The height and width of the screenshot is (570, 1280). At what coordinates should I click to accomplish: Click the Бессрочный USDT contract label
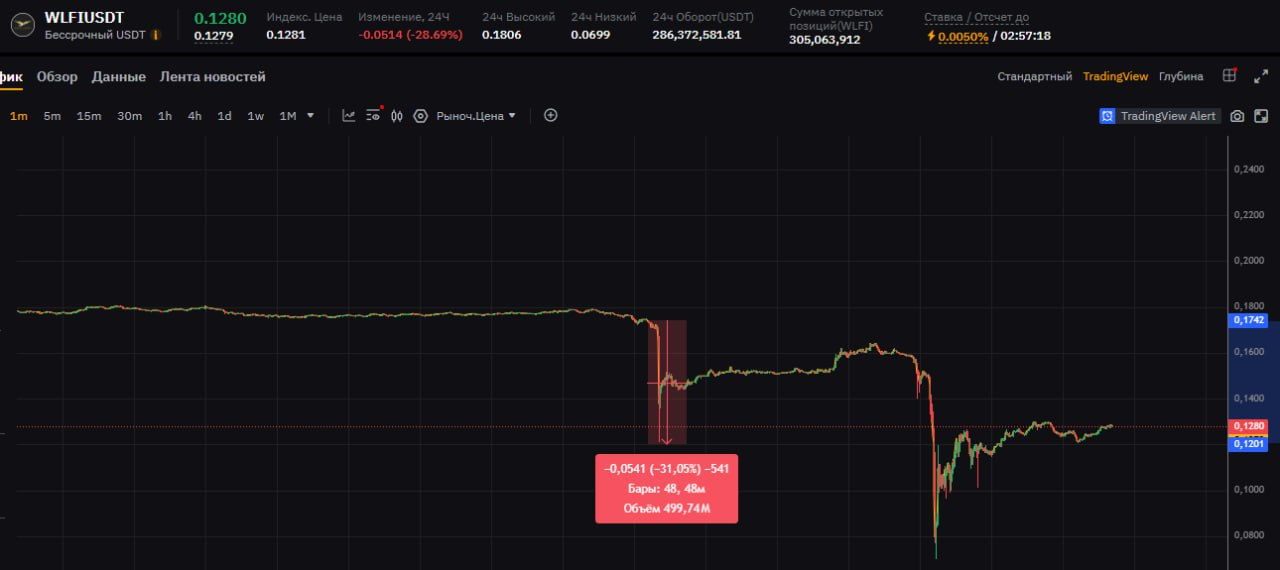(95, 35)
